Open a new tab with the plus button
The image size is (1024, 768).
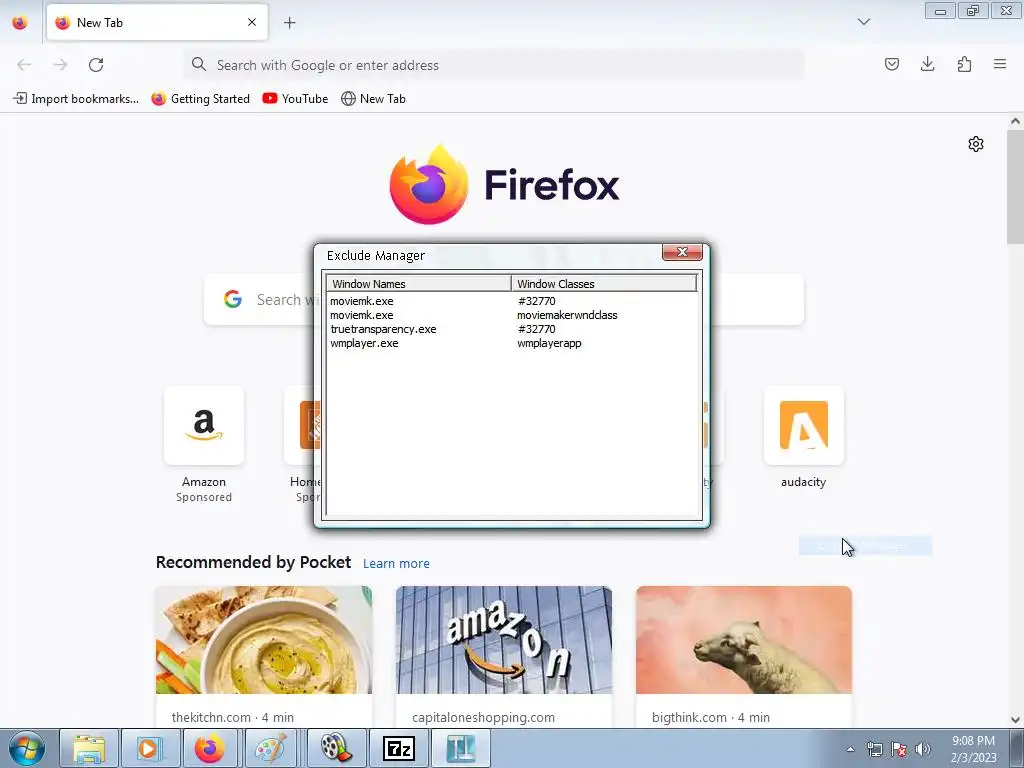point(289,23)
